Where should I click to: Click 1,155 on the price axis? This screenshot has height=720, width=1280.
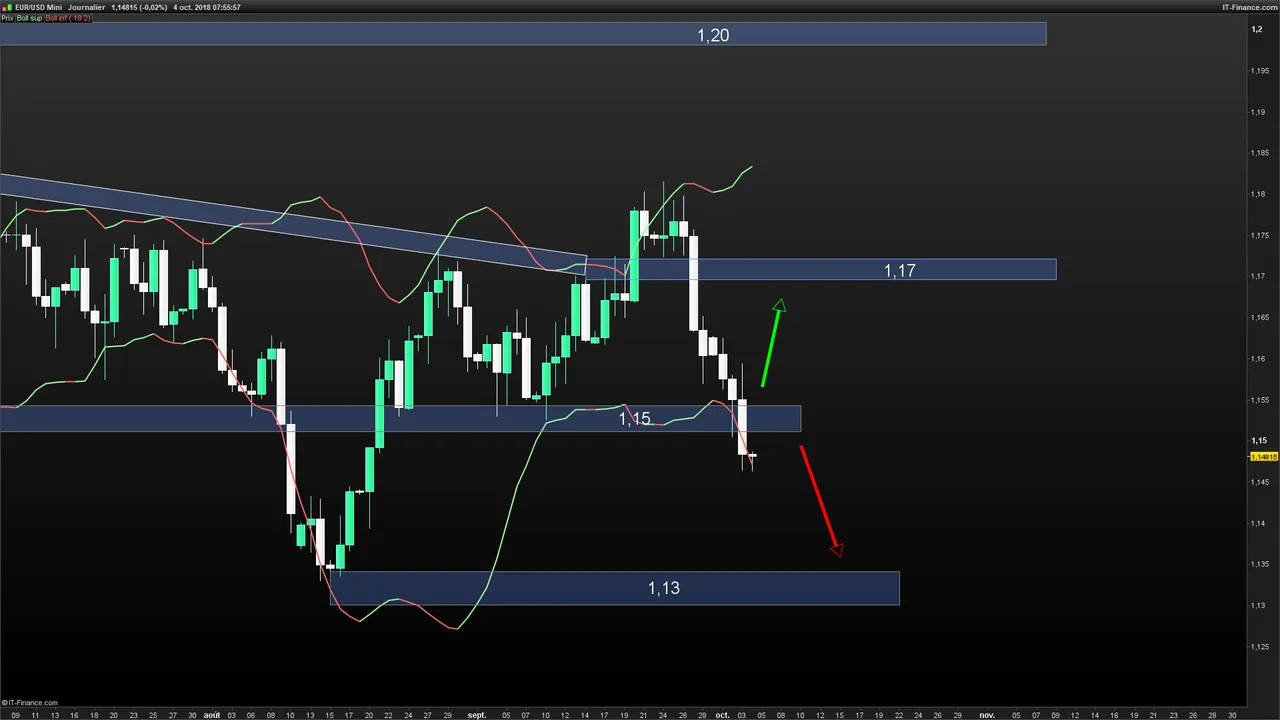point(1259,400)
